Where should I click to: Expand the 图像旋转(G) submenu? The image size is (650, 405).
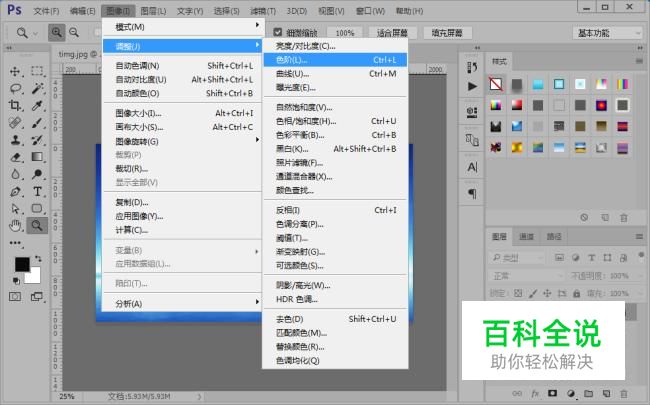tap(182, 141)
